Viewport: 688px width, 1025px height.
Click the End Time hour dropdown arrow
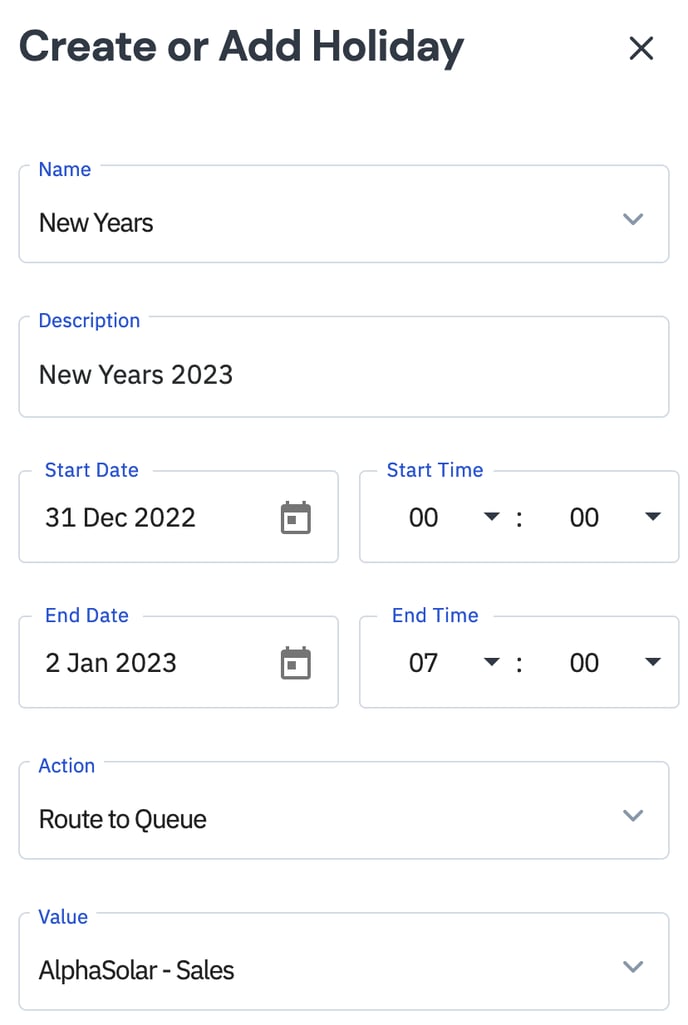(x=491, y=662)
